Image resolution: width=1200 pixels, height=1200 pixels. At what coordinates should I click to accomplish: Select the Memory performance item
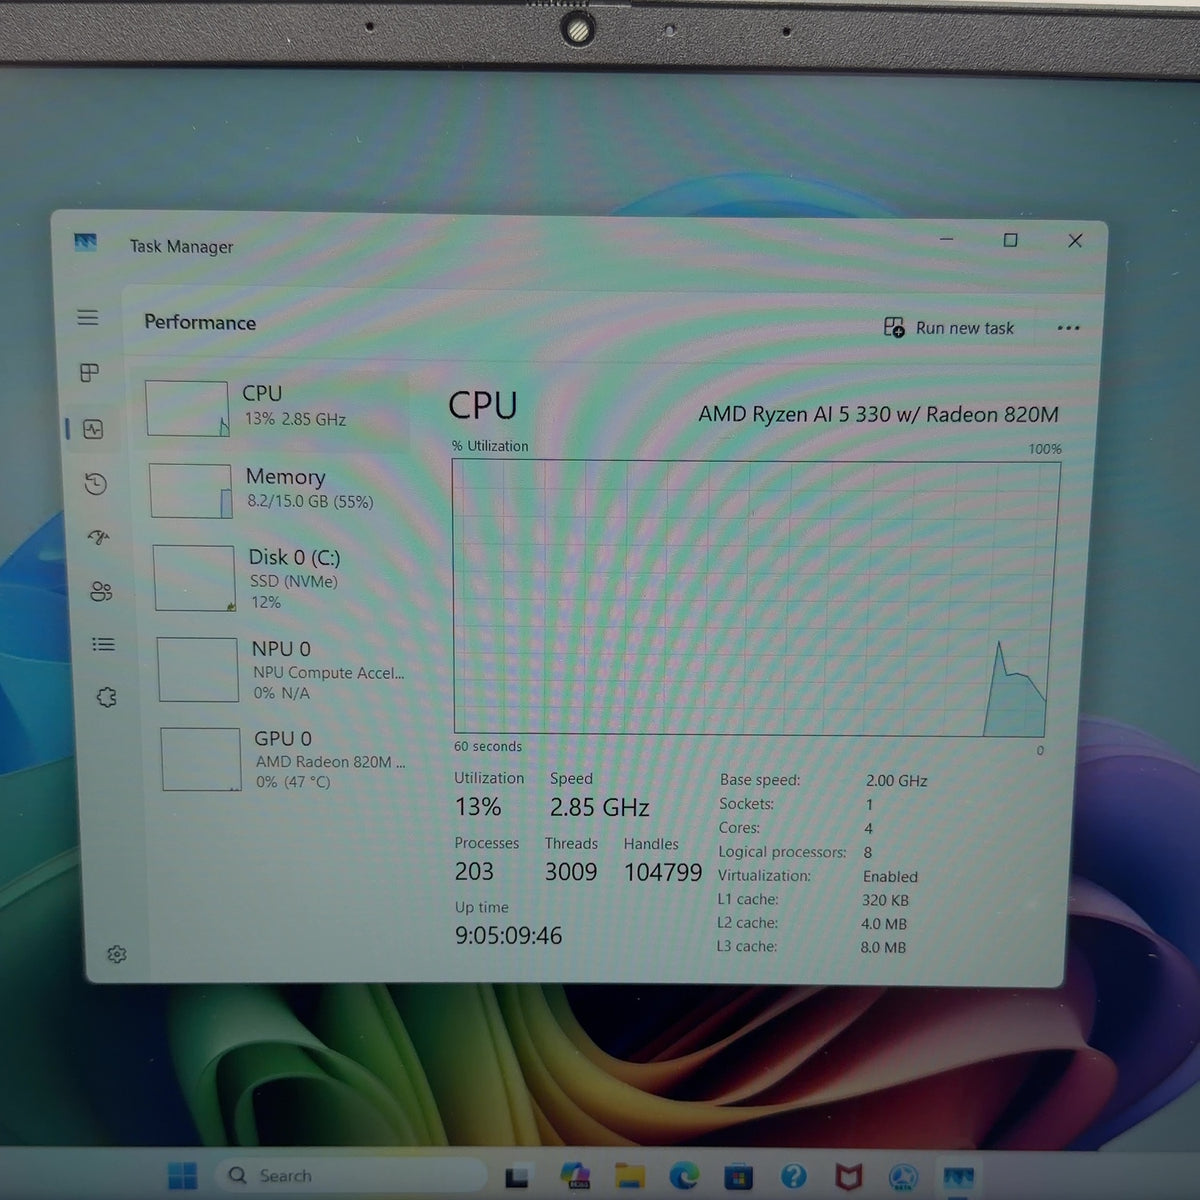coord(278,490)
